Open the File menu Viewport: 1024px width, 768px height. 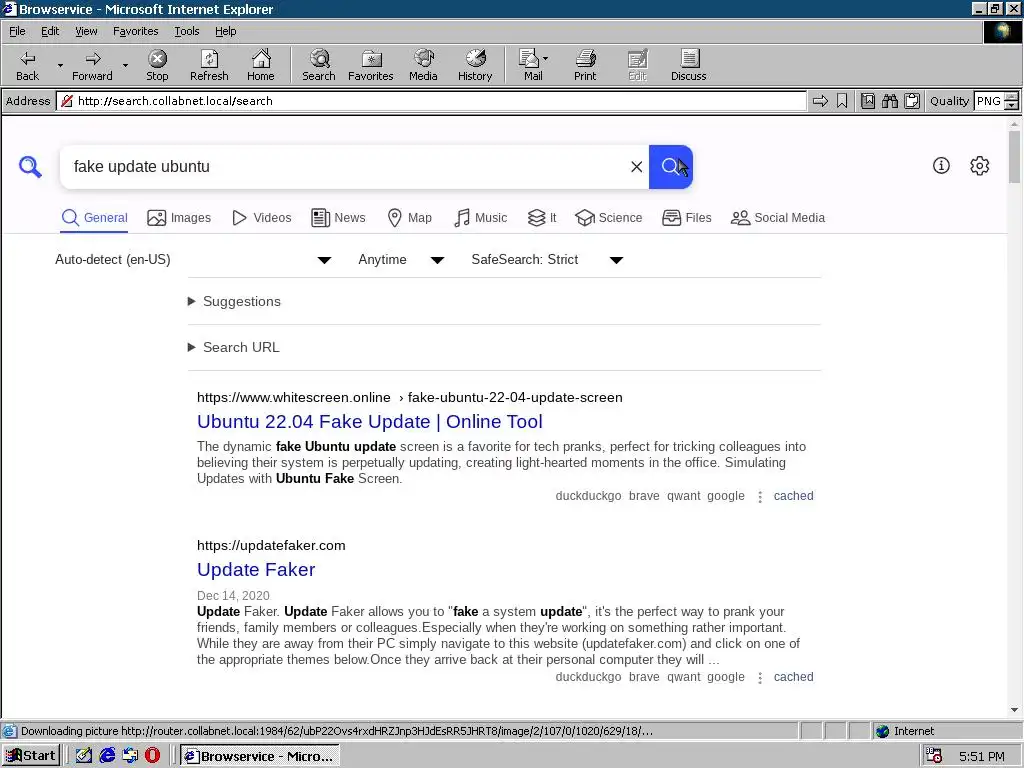coord(17,31)
